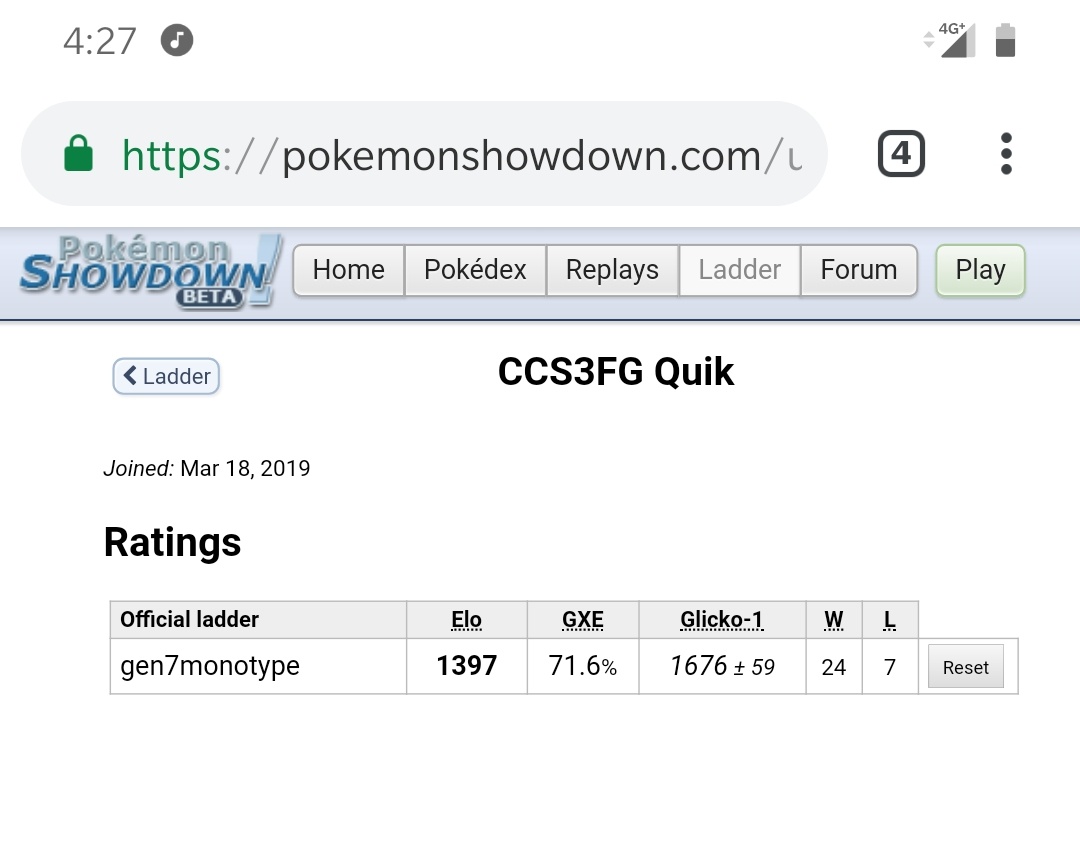Click the Glicko-1 column header
The image size is (1080, 852).
click(x=722, y=620)
